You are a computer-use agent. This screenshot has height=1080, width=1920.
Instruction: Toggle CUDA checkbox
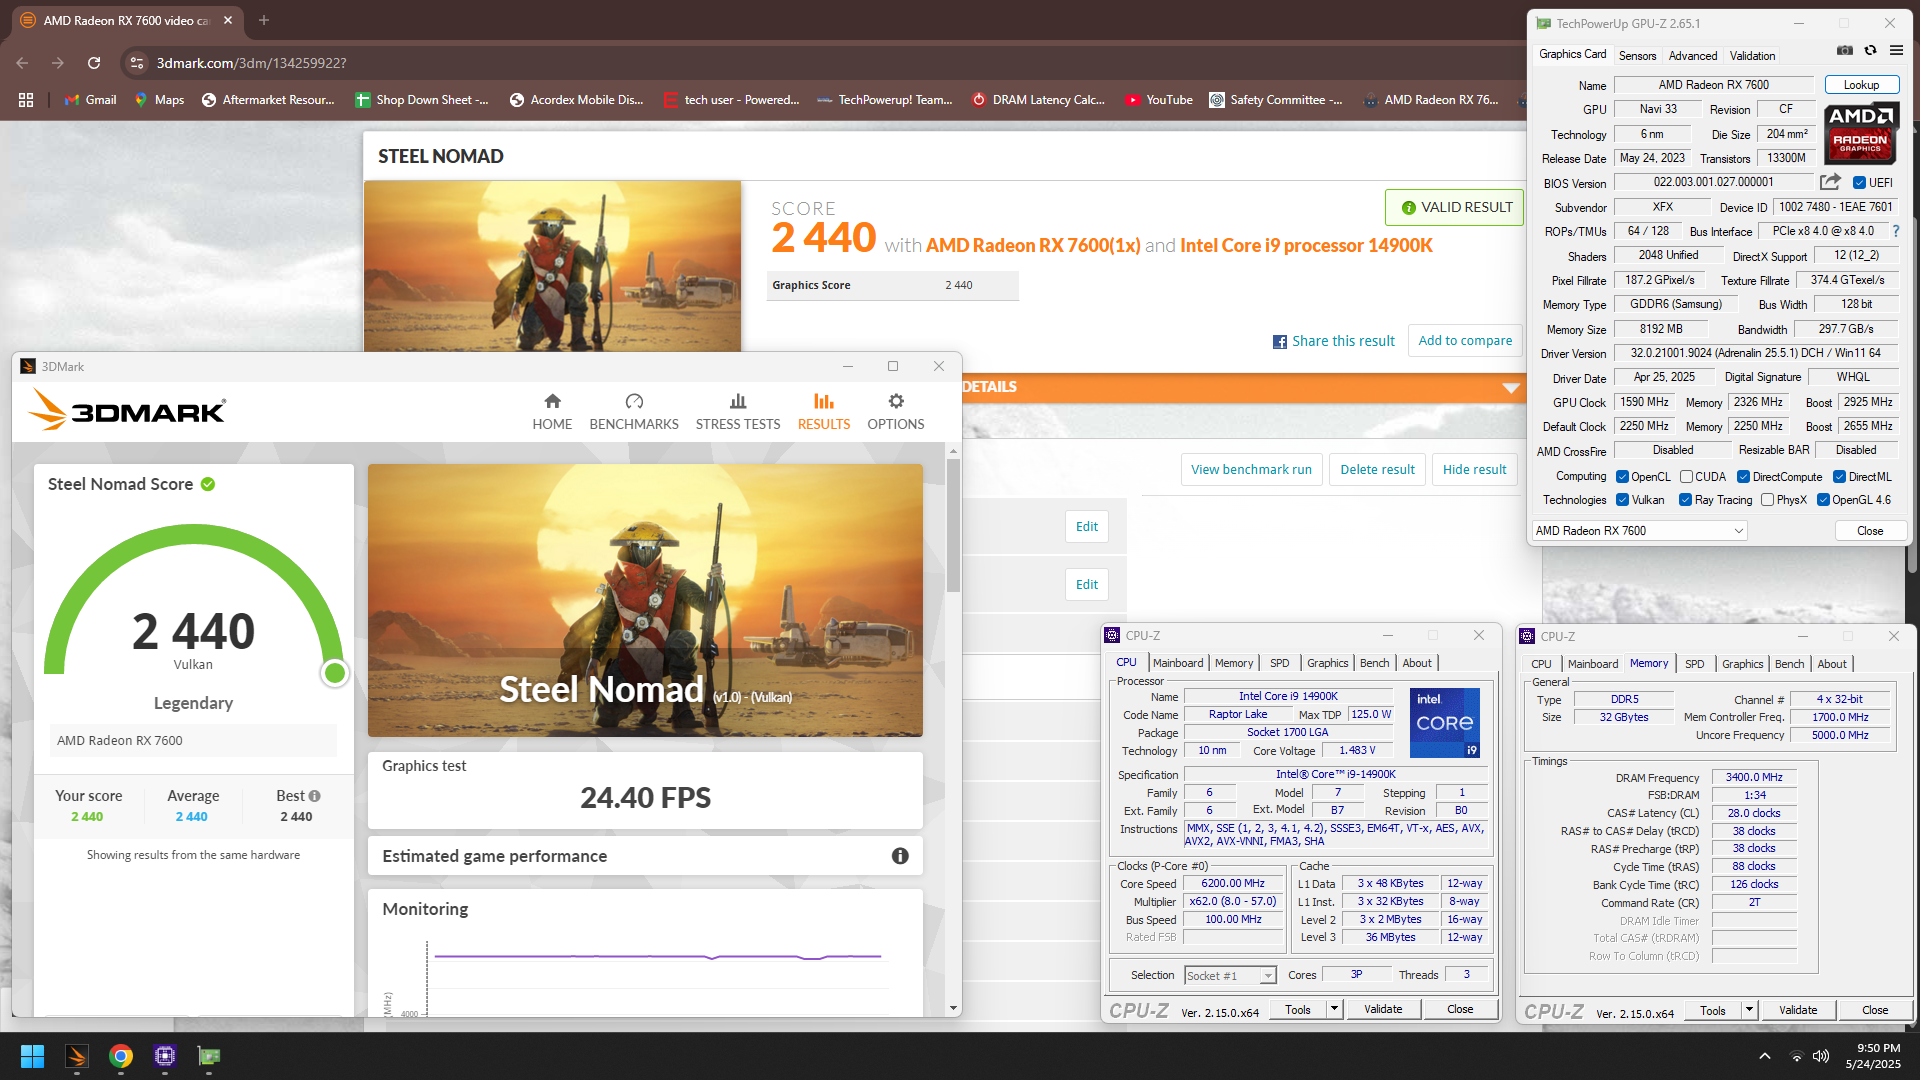[x=1686, y=477]
